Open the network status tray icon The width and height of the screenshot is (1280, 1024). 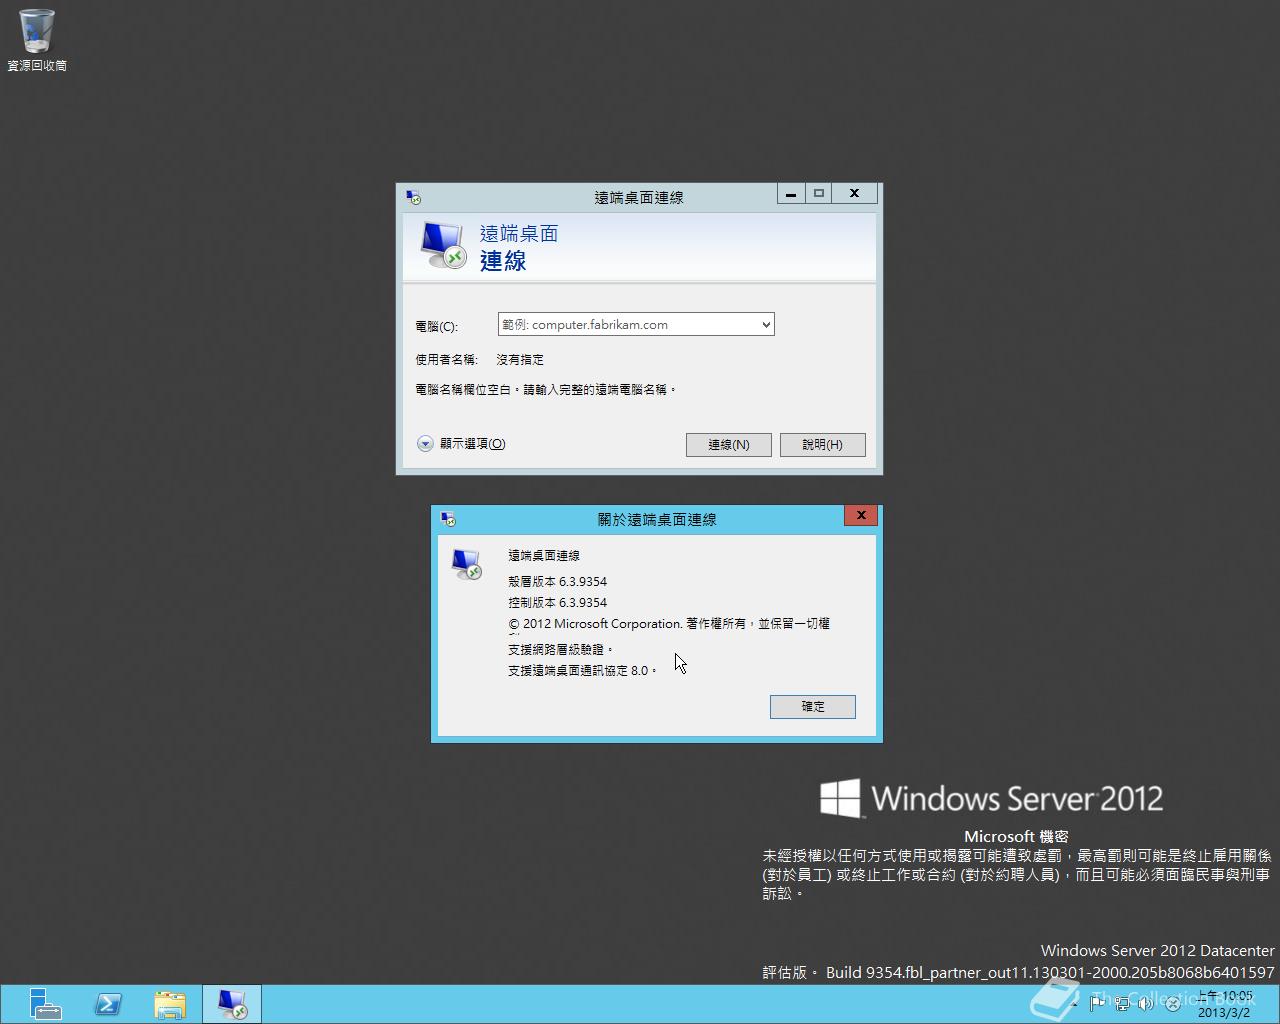pyautogui.click(x=1122, y=1003)
